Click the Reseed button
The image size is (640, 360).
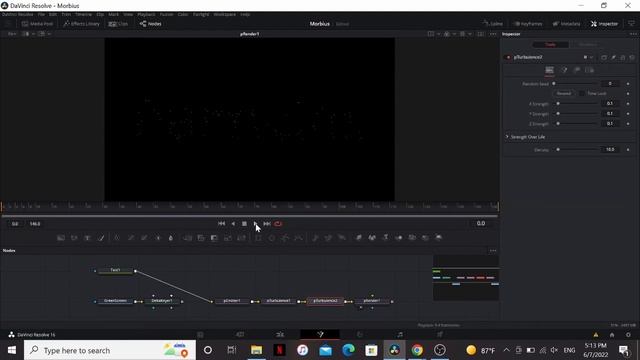(564, 93)
